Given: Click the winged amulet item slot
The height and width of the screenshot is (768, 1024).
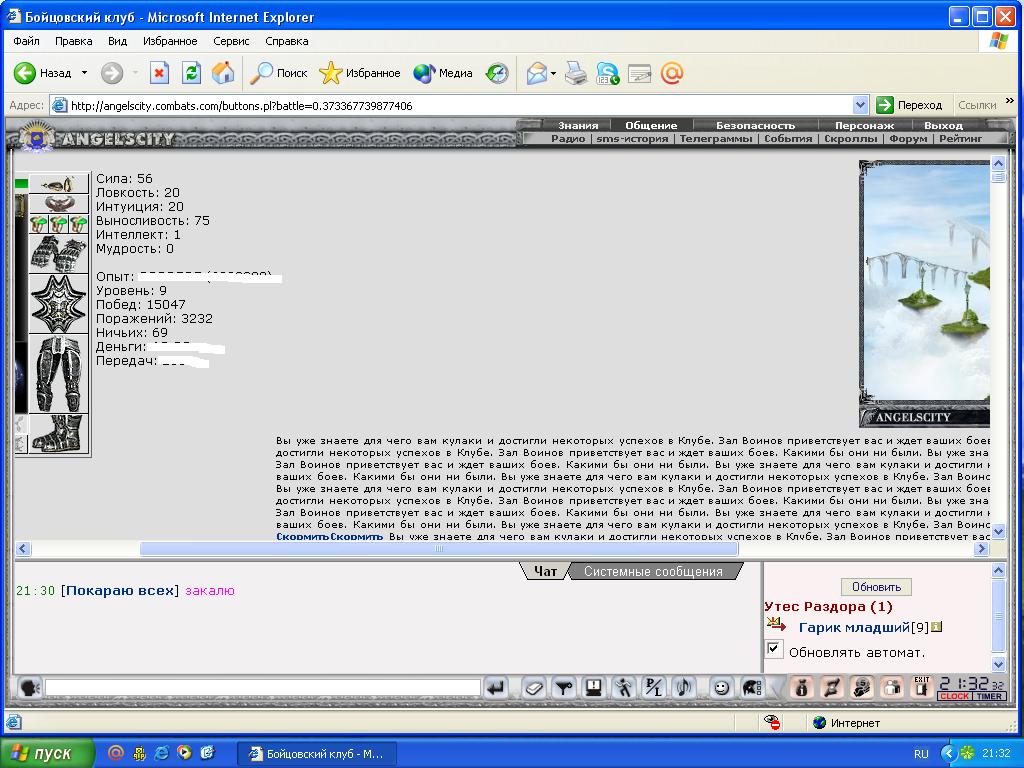Looking at the screenshot, I should (x=59, y=204).
